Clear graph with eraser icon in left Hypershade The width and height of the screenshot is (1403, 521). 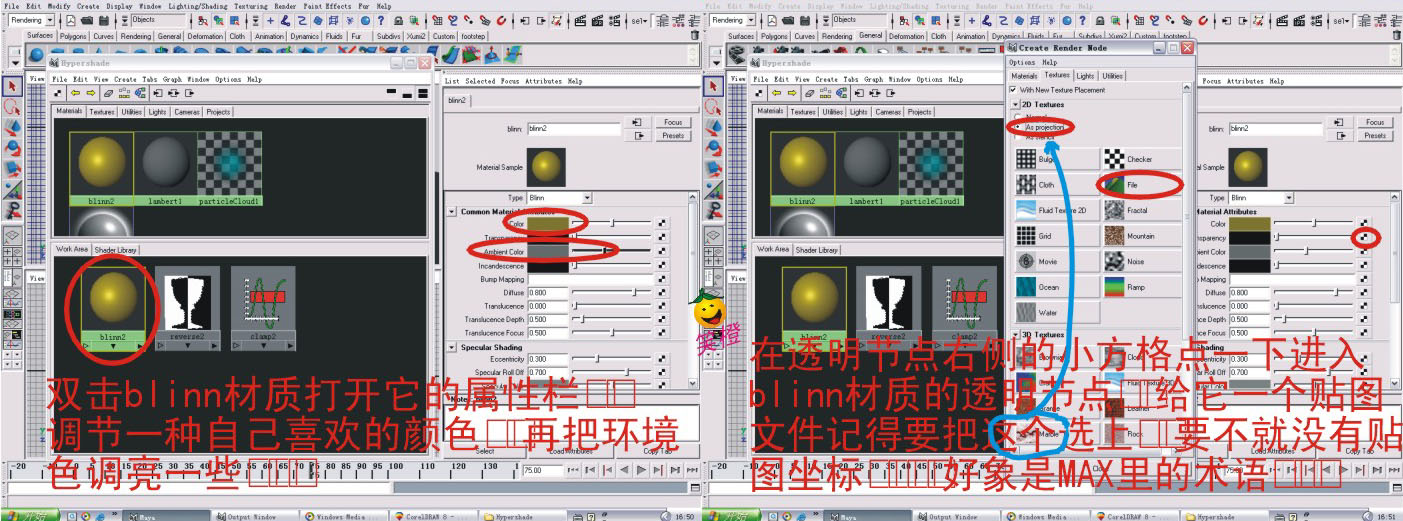[109, 93]
